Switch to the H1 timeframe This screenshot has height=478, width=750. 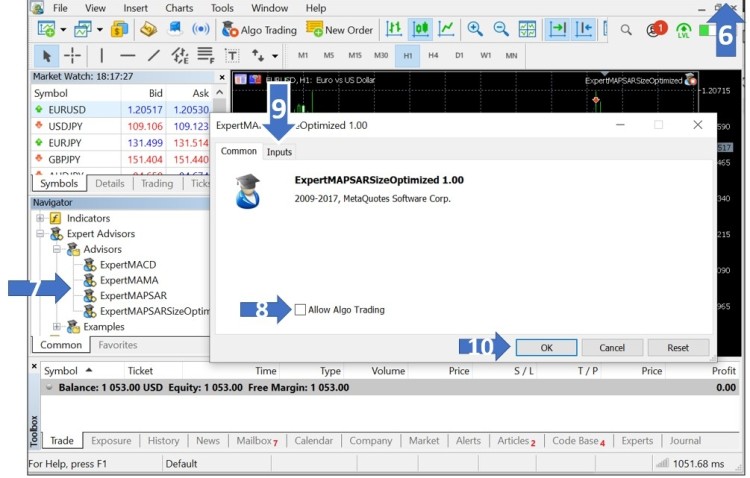407,56
